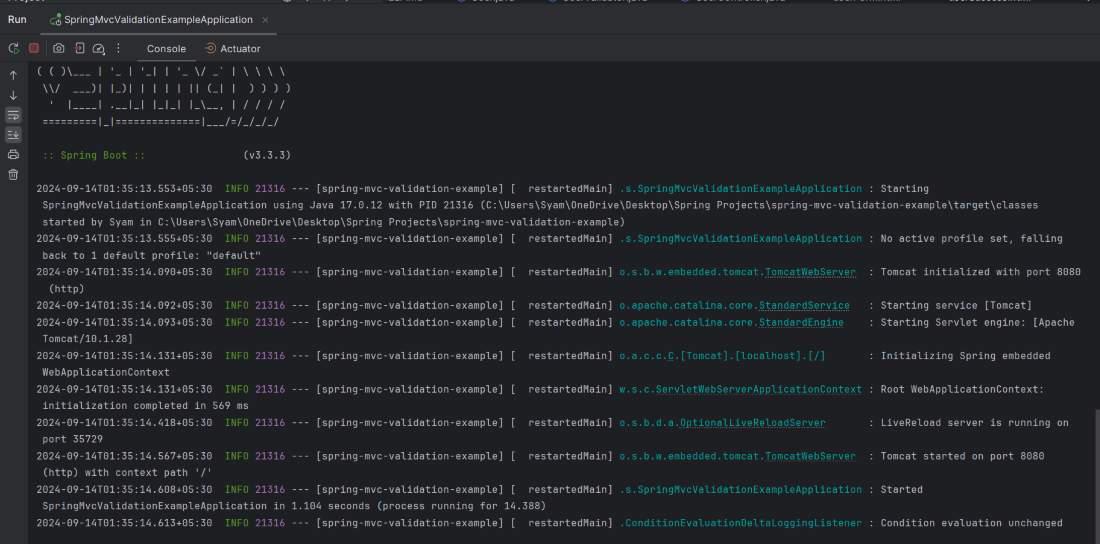Open the three-dot more options menu
This screenshot has width=1100, height=544.
click(118, 48)
